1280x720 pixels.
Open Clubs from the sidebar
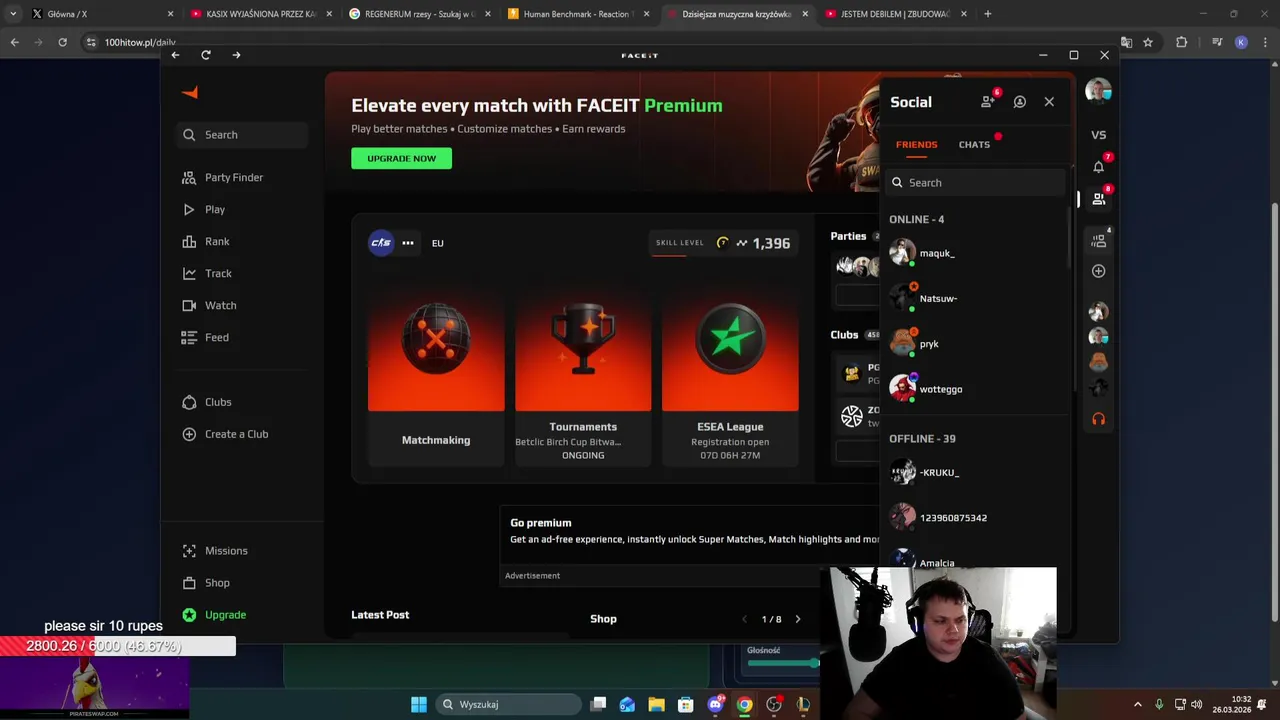(207, 402)
